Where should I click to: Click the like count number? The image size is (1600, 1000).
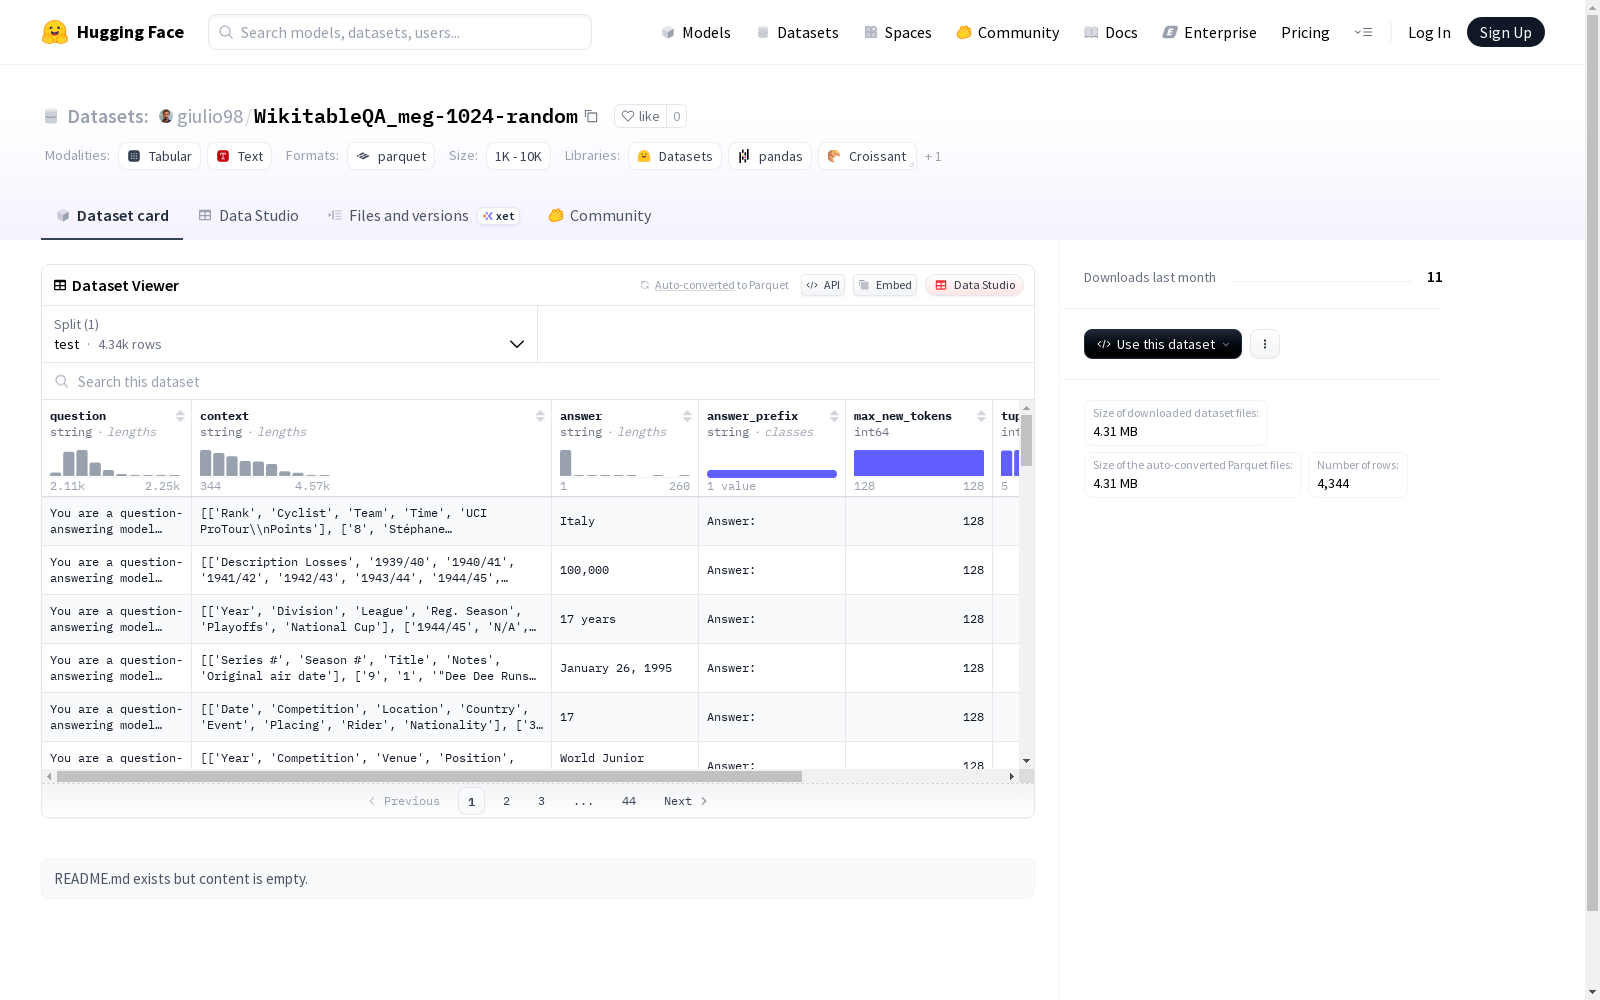pos(677,116)
